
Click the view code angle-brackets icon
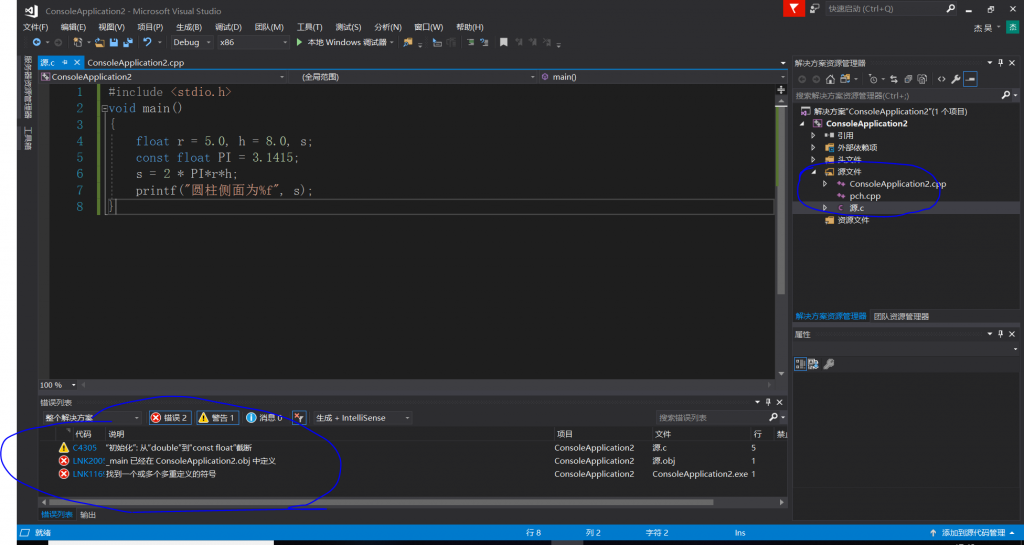pyautogui.click(x=941, y=79)
